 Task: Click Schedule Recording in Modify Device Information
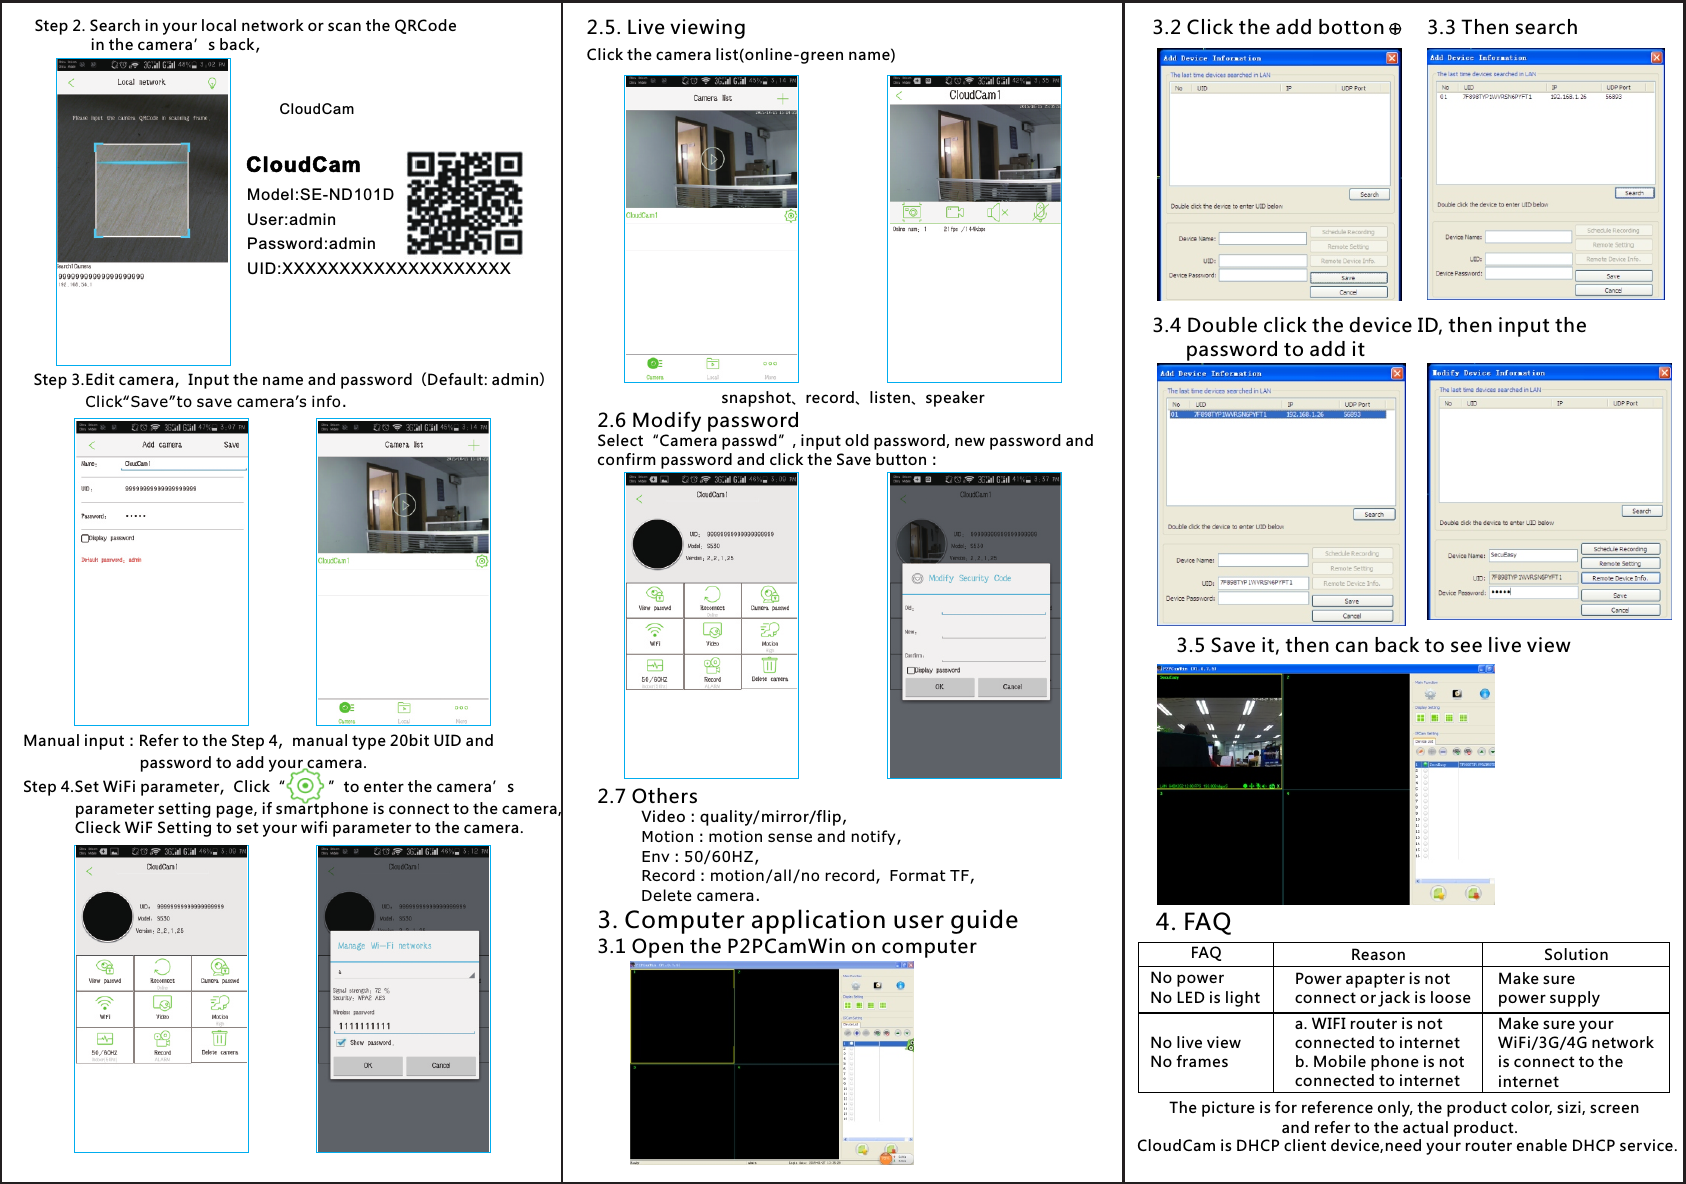pyautogui.click(x=1620, y=549)
